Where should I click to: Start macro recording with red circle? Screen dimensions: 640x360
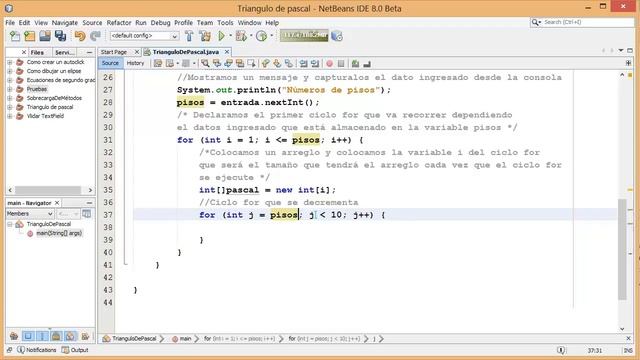[329, 63]
